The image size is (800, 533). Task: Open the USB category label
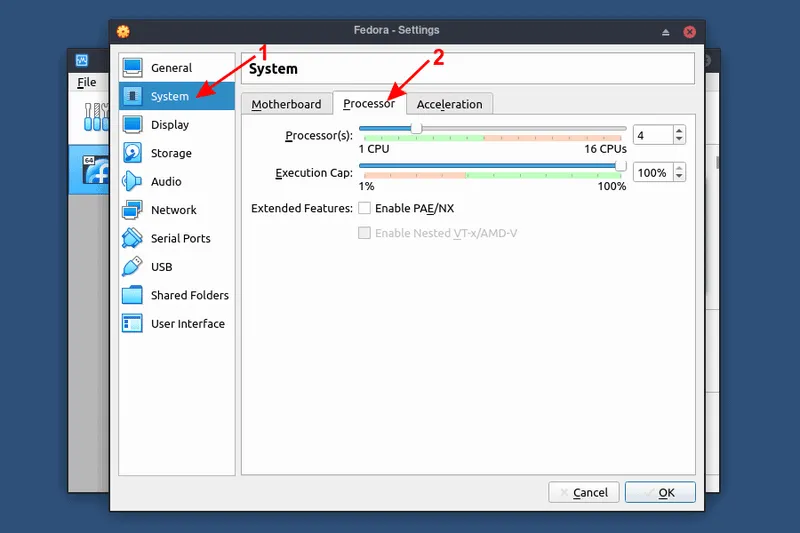click(x=162, y=267)
